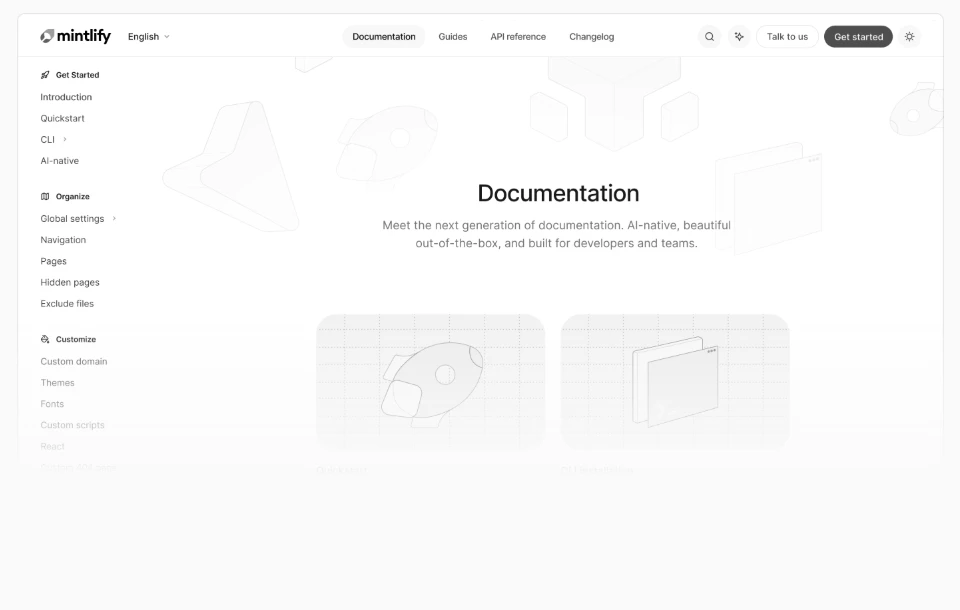Open the Navigation sidebar link
960x610 pixels.
pyautogui.click(x=63, y=240)
